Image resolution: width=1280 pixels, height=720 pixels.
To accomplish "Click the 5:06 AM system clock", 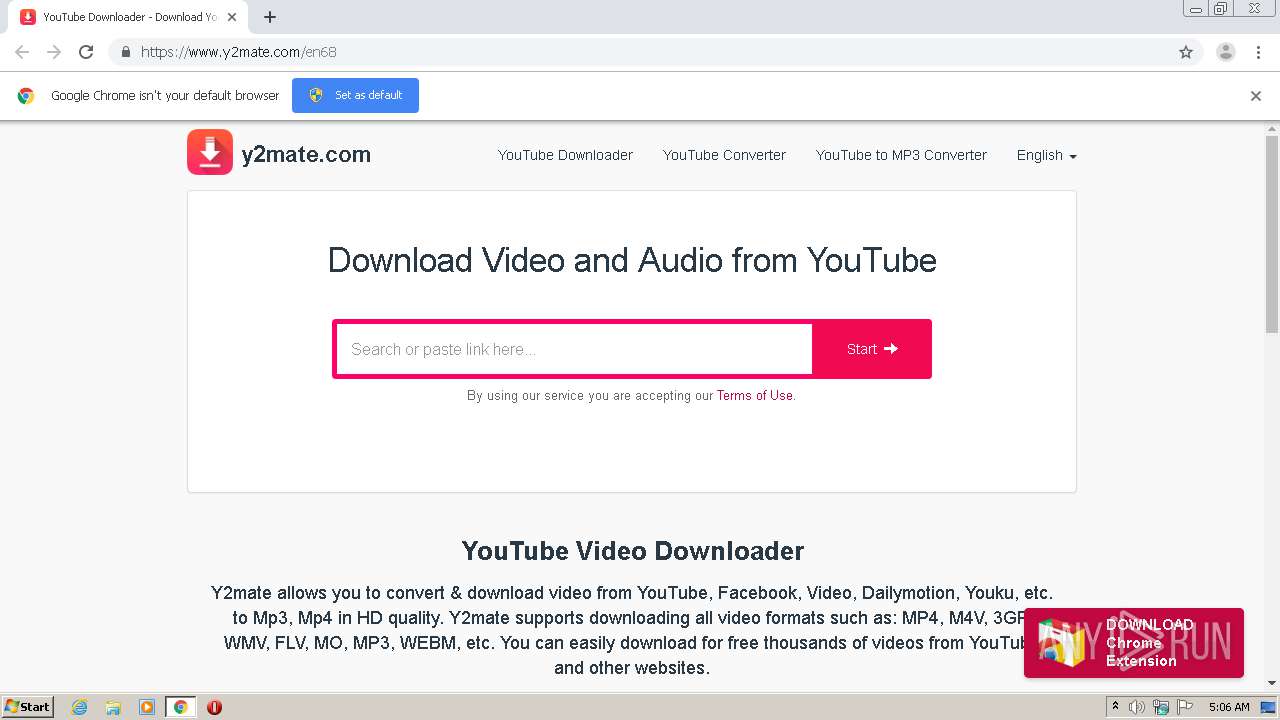I will [1229, 707].
